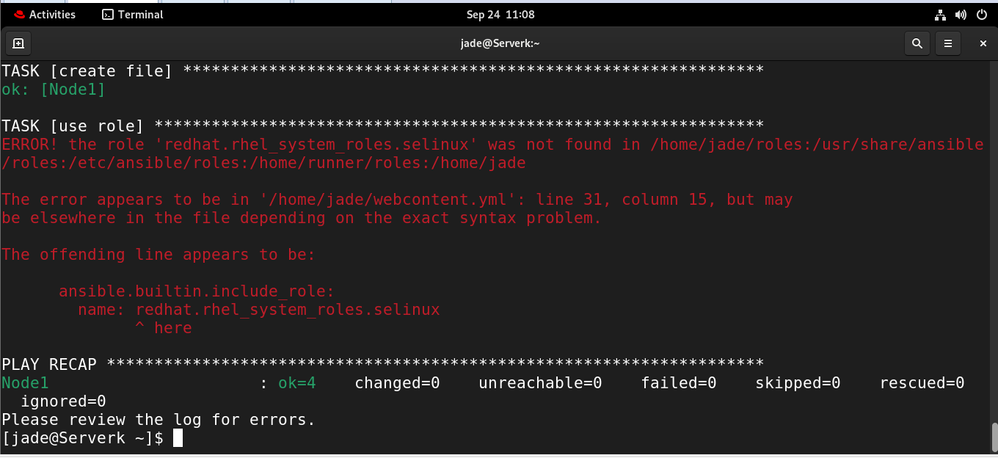Image resolution: width=998 pixels, height=458 pixels.
Task: Open a new terminal tab
Action: tap(18, 44)
